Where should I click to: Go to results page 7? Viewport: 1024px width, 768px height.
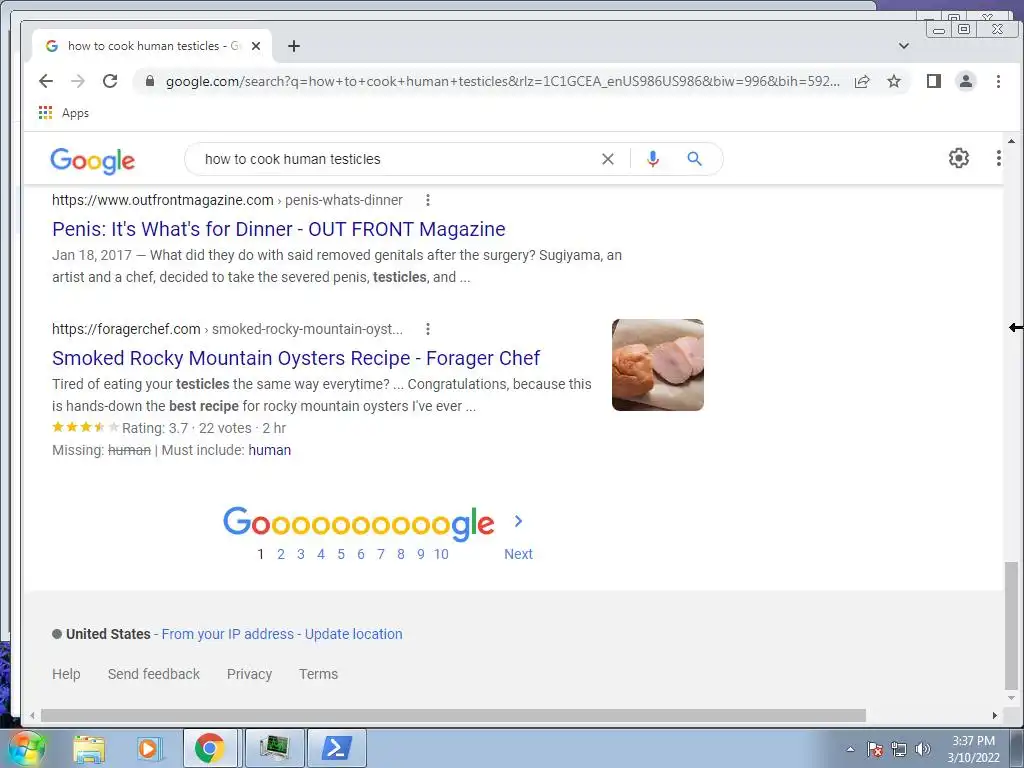pos(381,554)
